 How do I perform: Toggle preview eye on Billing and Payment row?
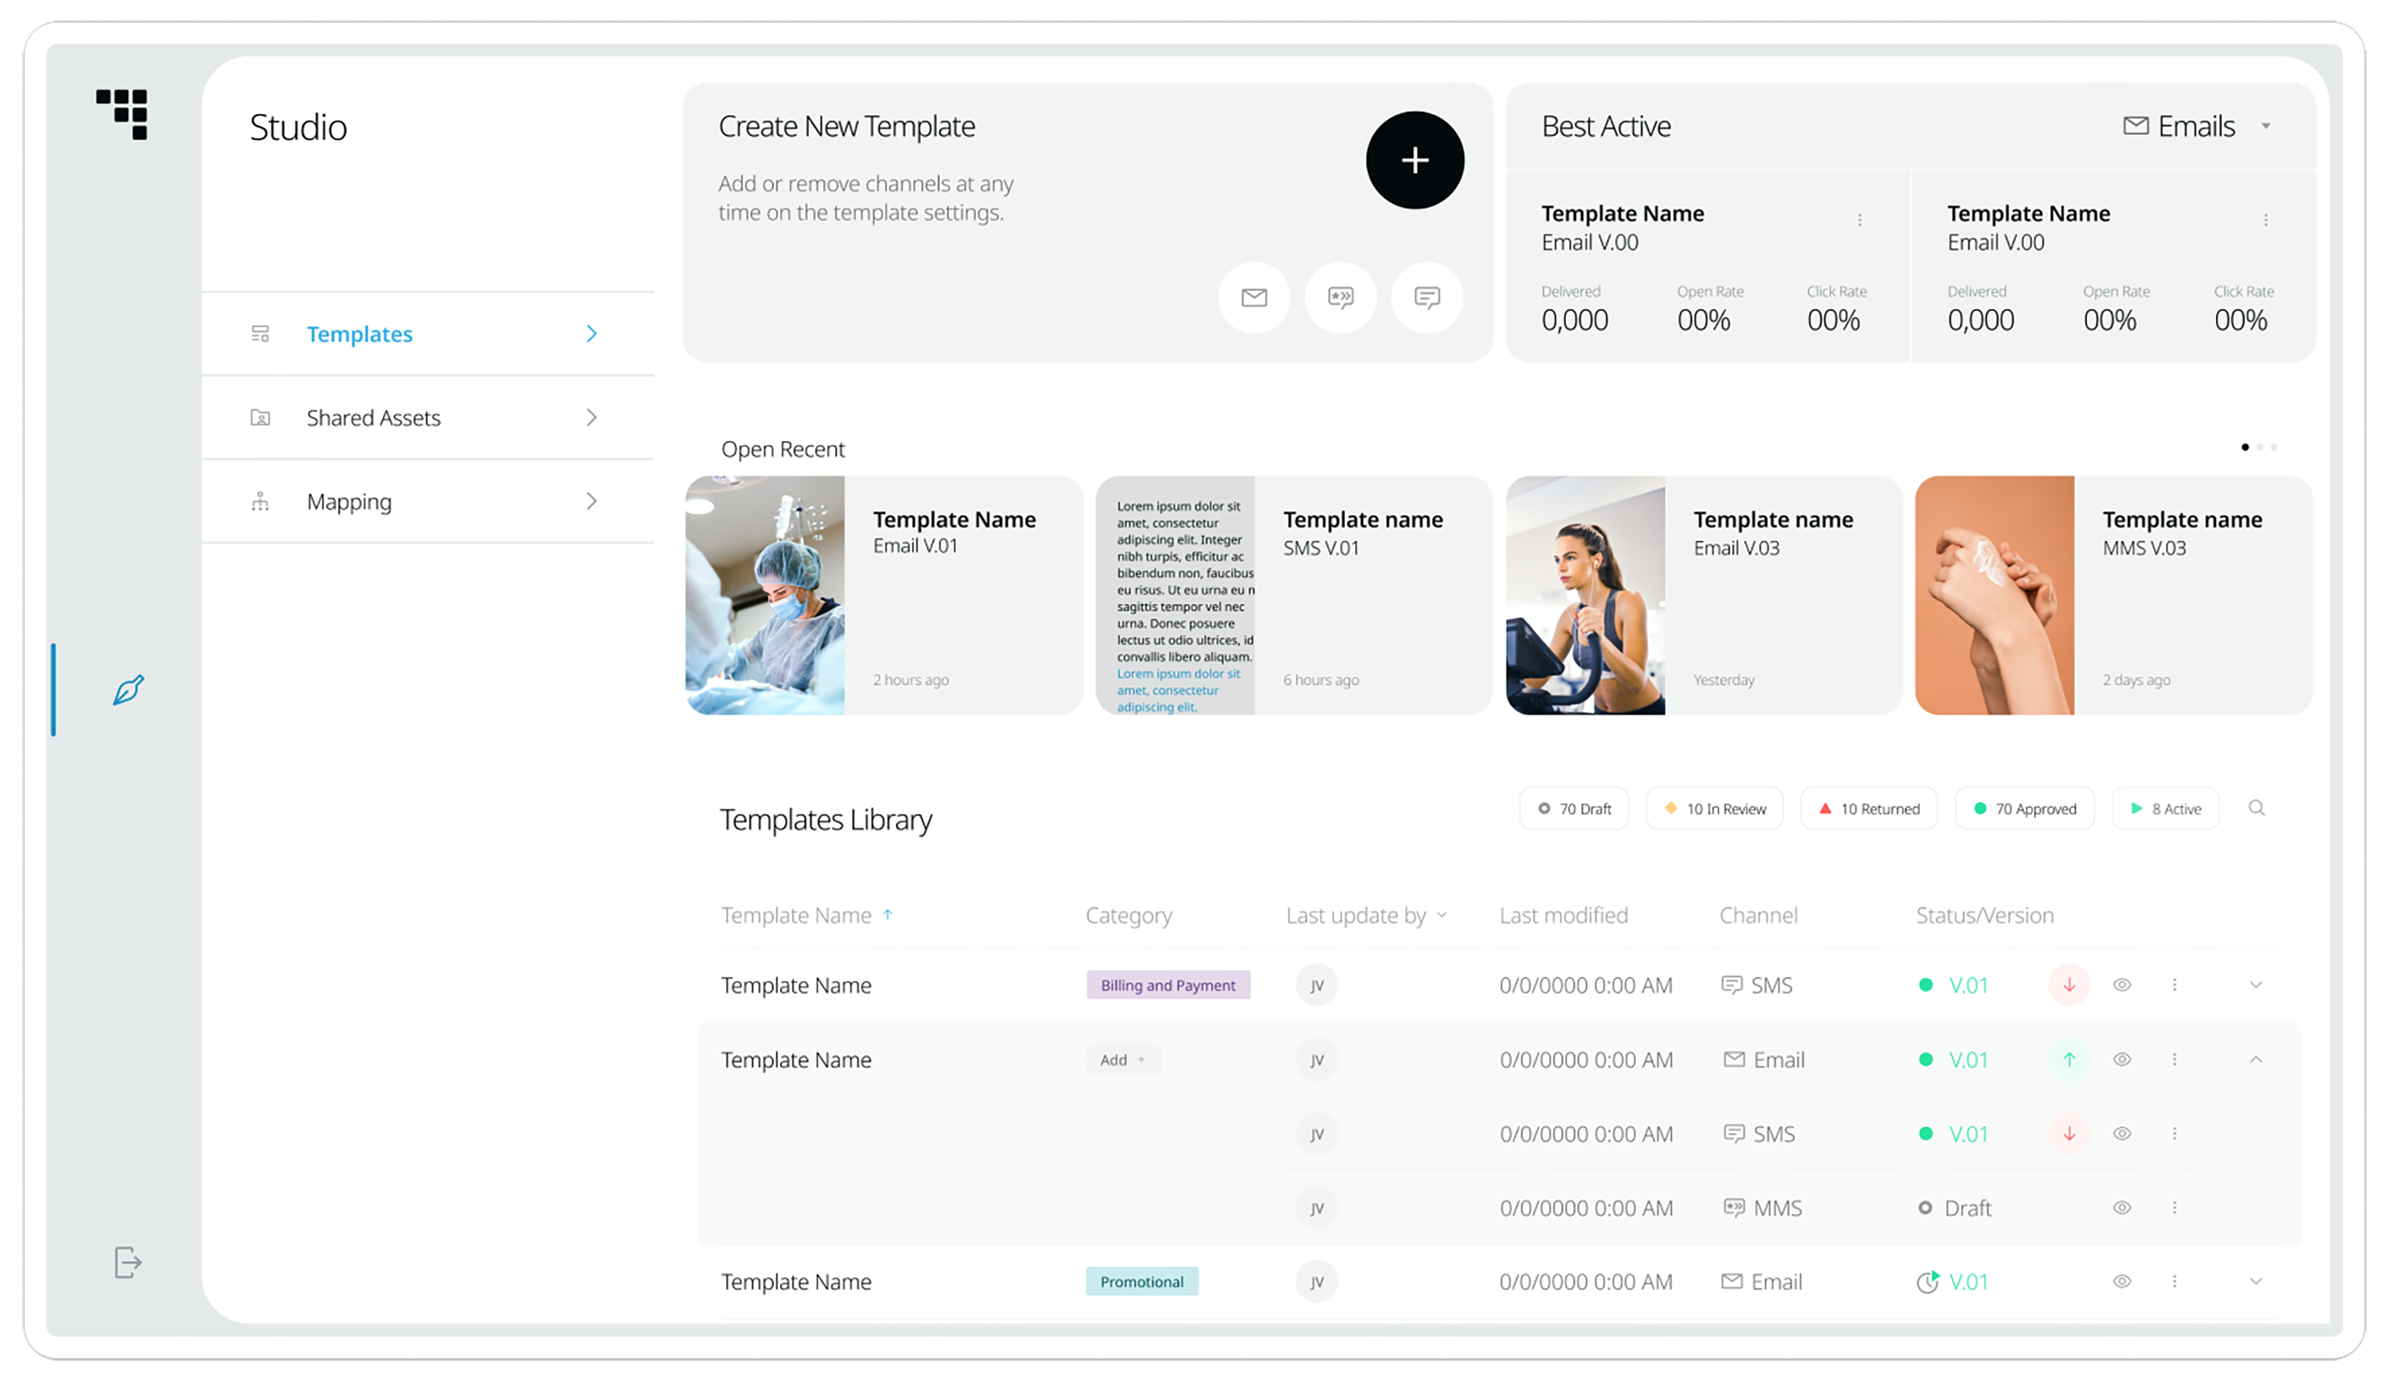point(2121,985)
